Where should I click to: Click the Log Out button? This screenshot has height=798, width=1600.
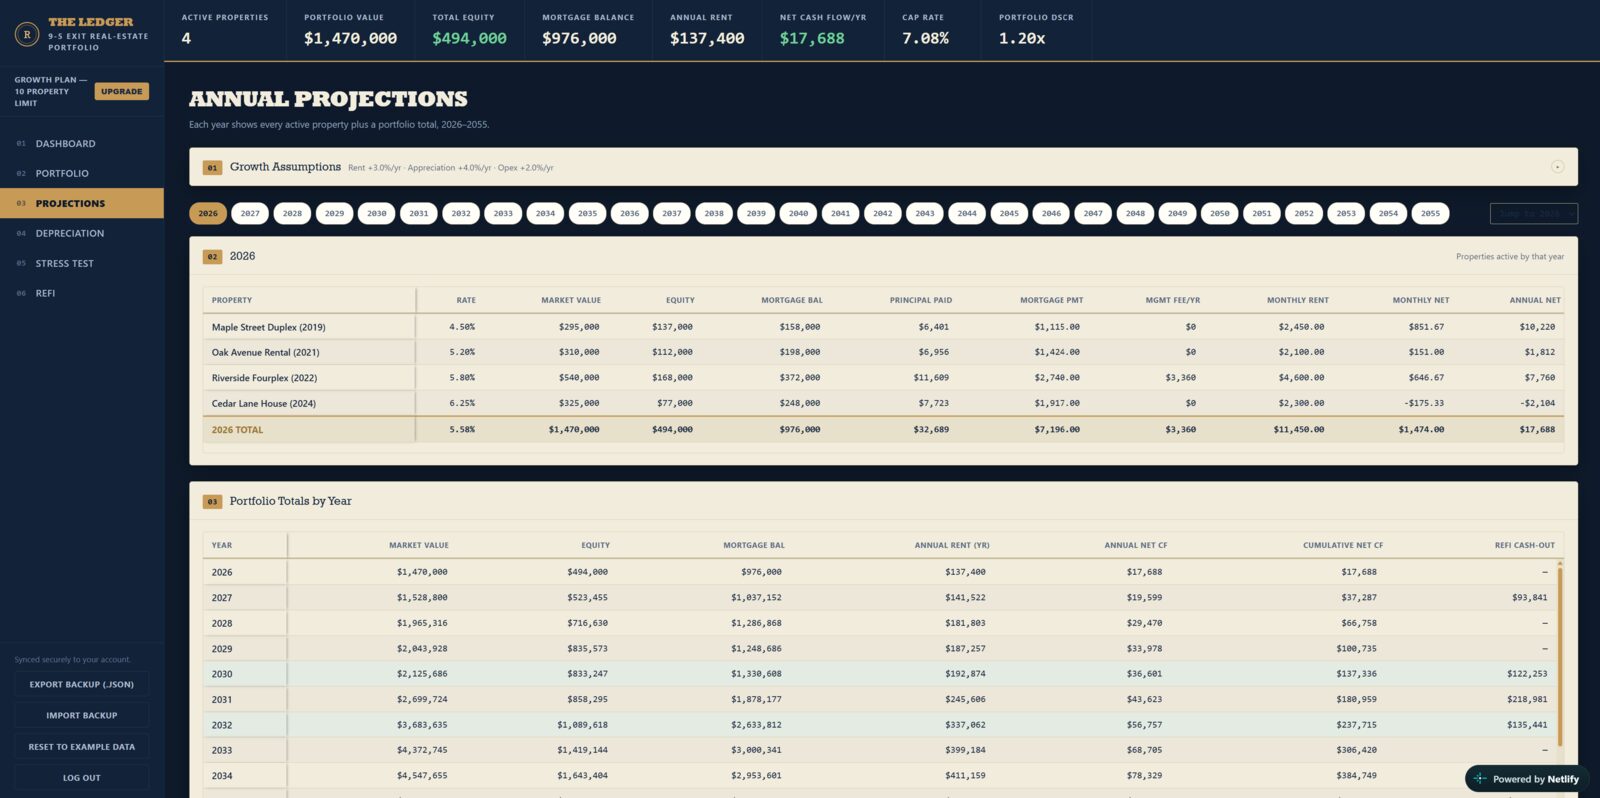click(x=82, y=777)
